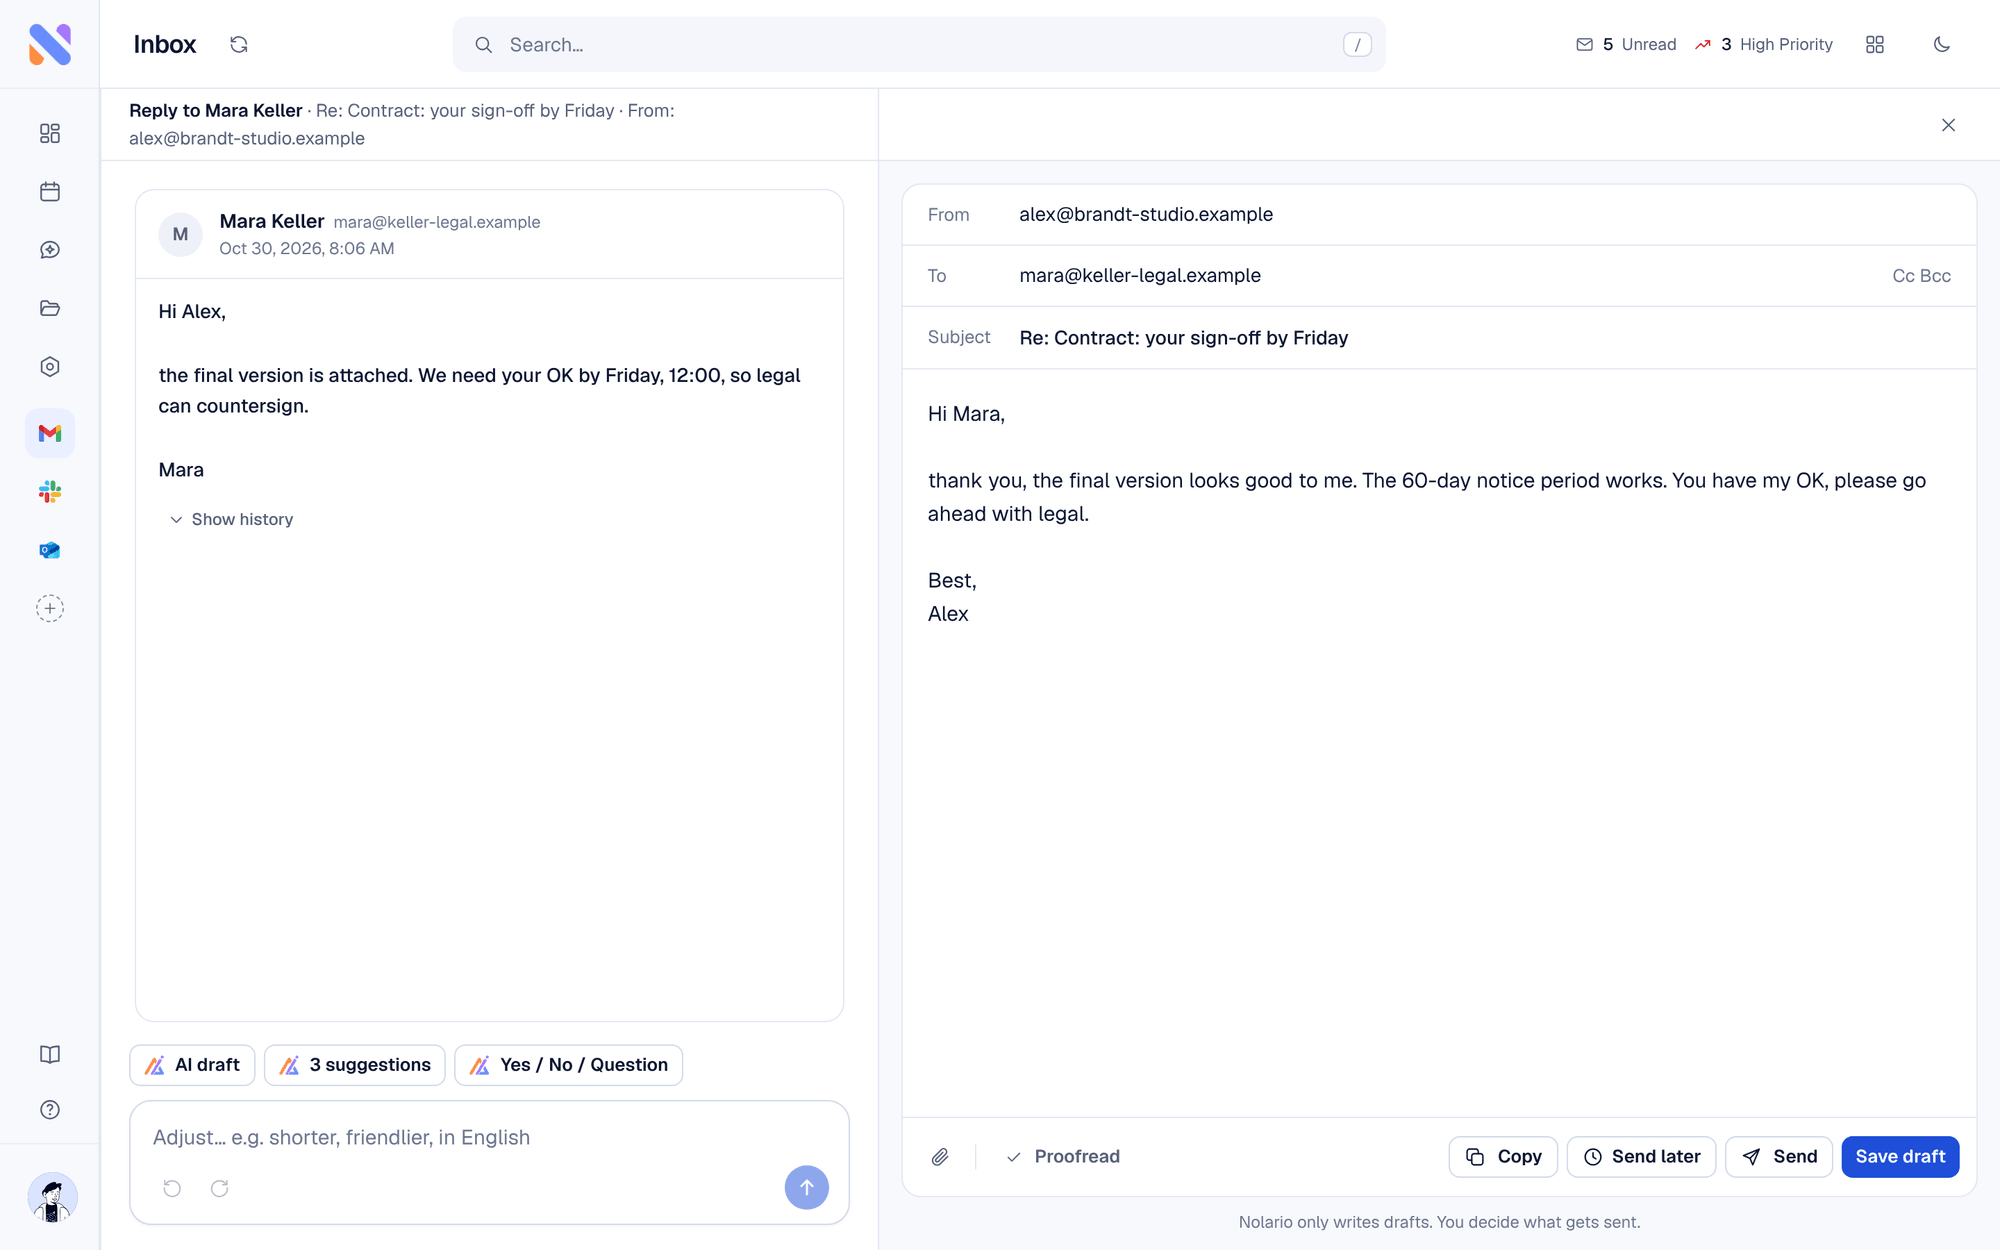Image resolution: width=2000 pixels, height=1250 pixels.
Task: Click Save draft
Action: pos(1900,1157)
